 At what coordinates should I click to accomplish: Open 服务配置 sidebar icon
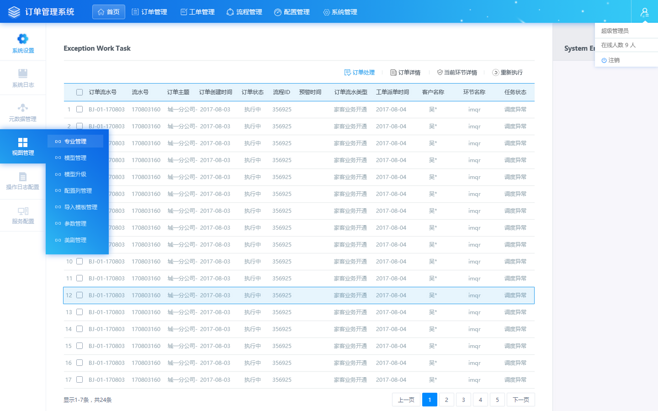[23, 211]
